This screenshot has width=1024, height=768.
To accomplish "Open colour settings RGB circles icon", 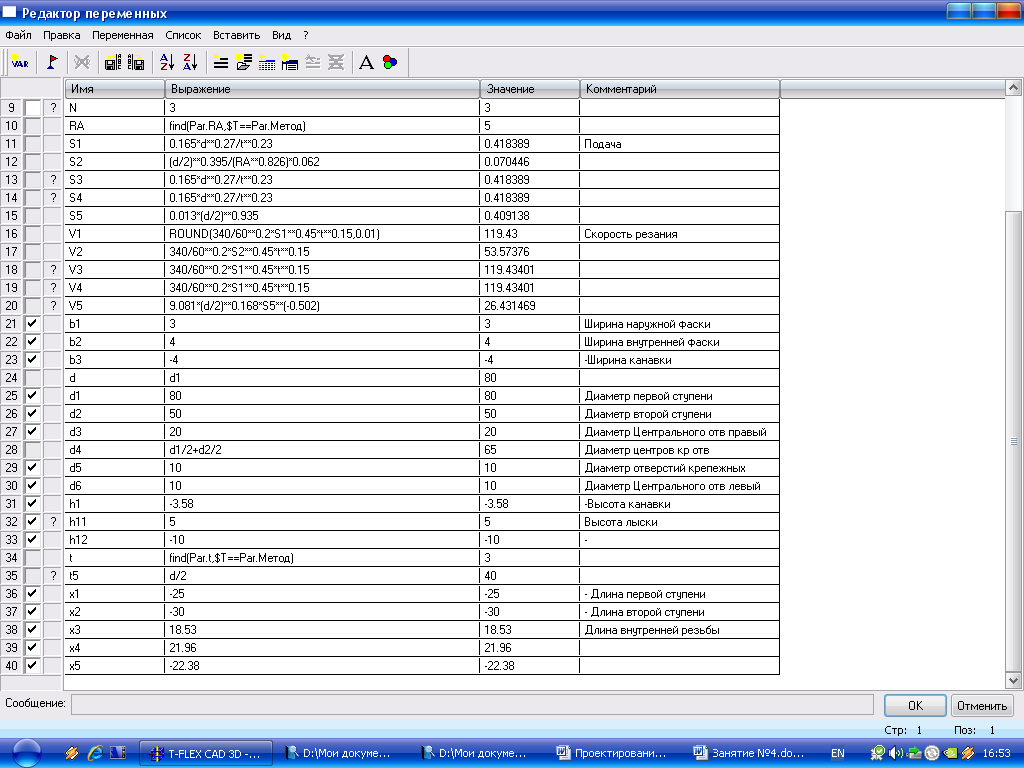I will point(390,63).
